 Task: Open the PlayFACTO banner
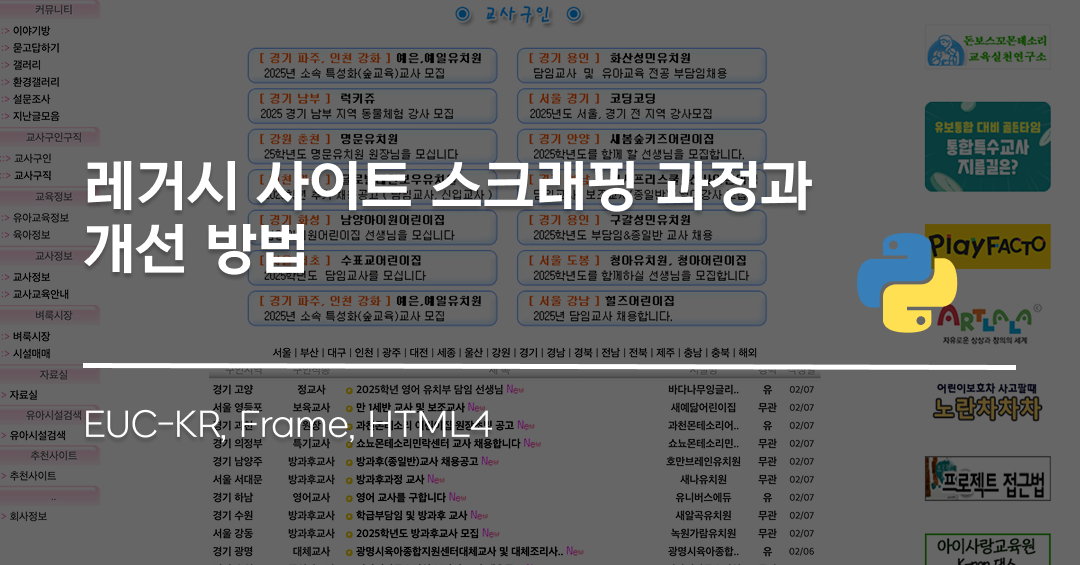tap(987, 246)
